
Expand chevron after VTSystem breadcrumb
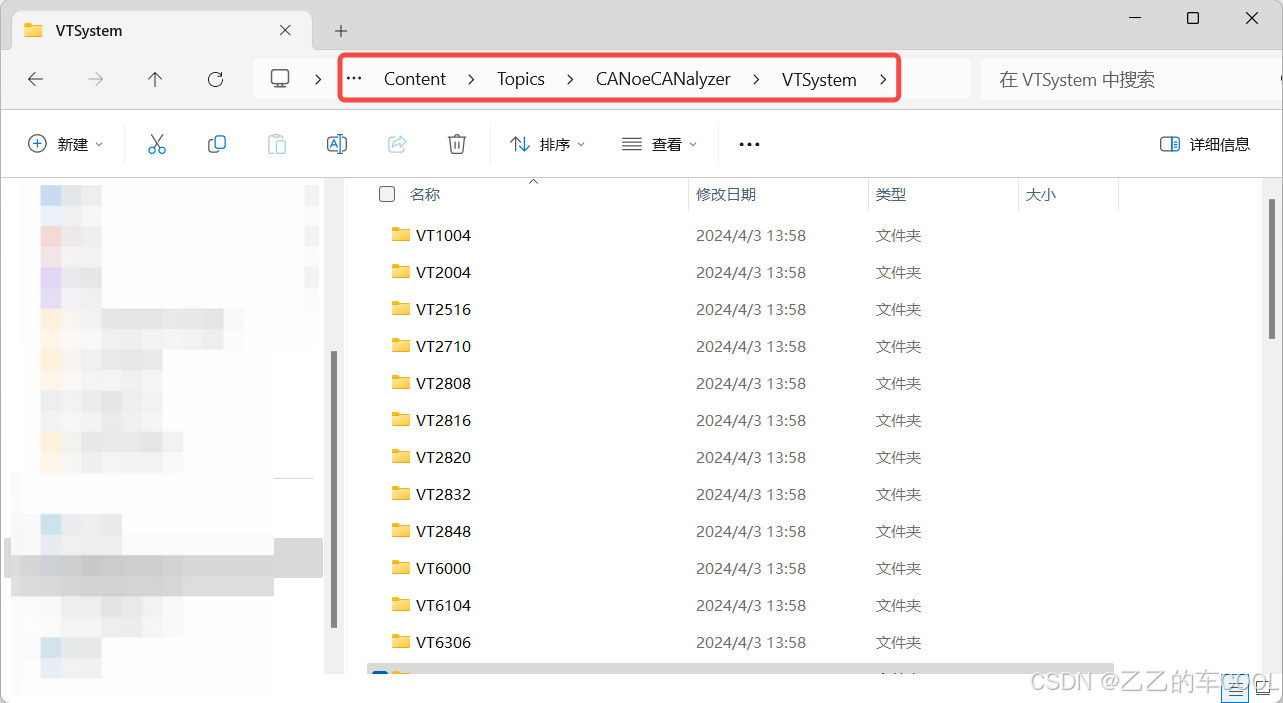[x=882, y=79]
